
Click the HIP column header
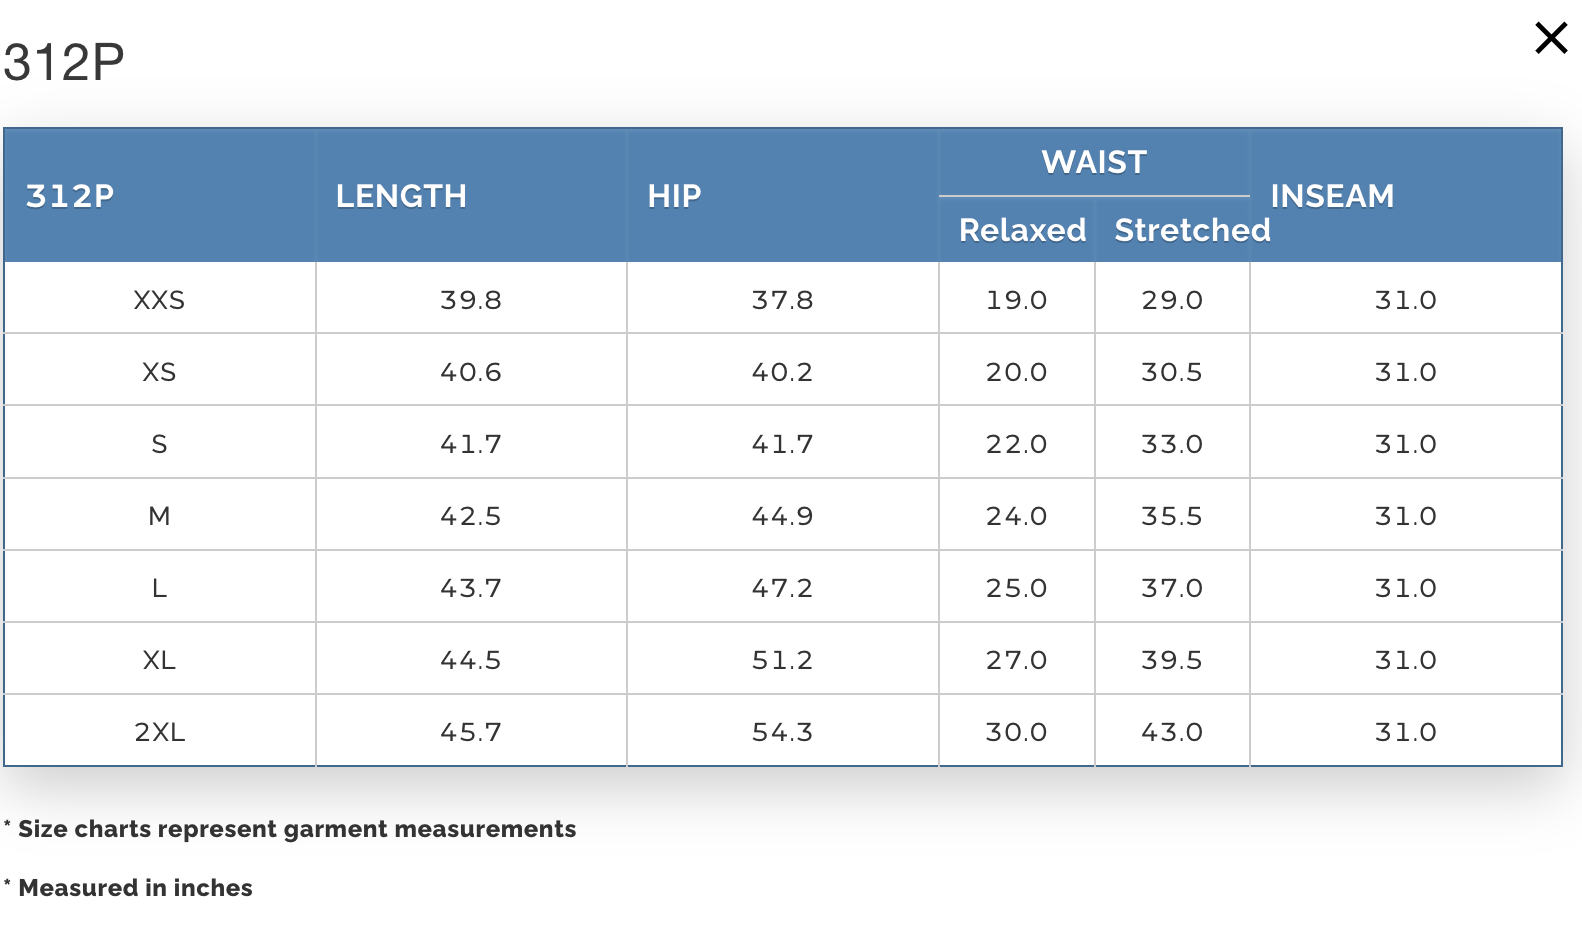click(x=674, y=196)
